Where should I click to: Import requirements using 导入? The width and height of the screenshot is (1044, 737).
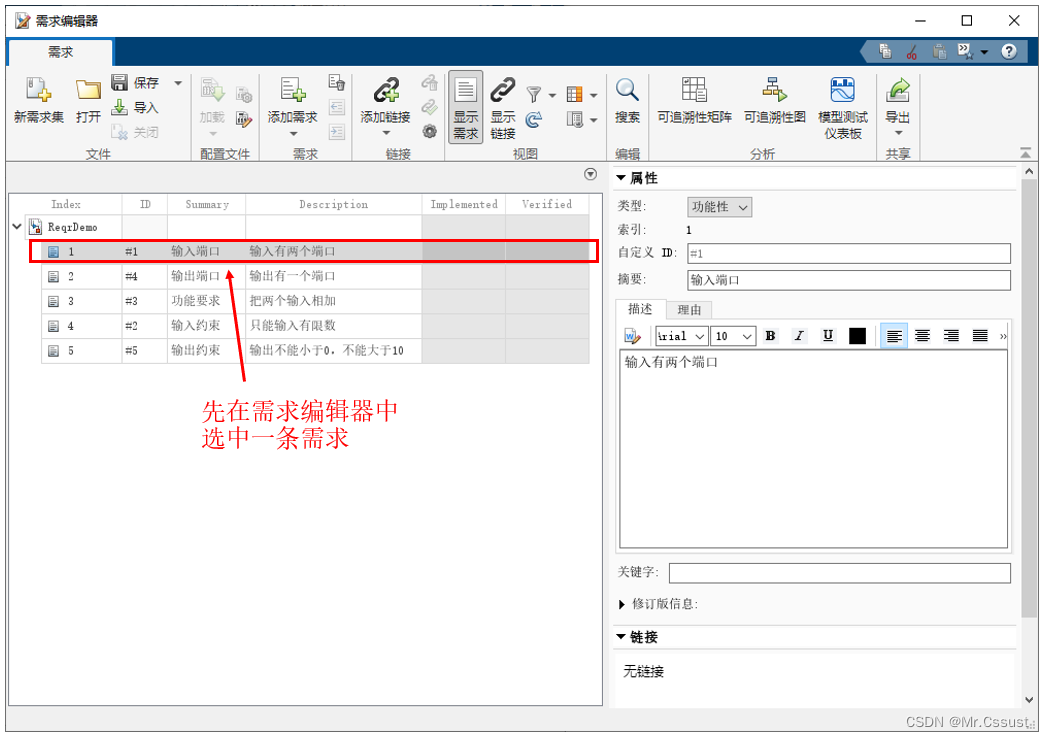click(136, 107)
